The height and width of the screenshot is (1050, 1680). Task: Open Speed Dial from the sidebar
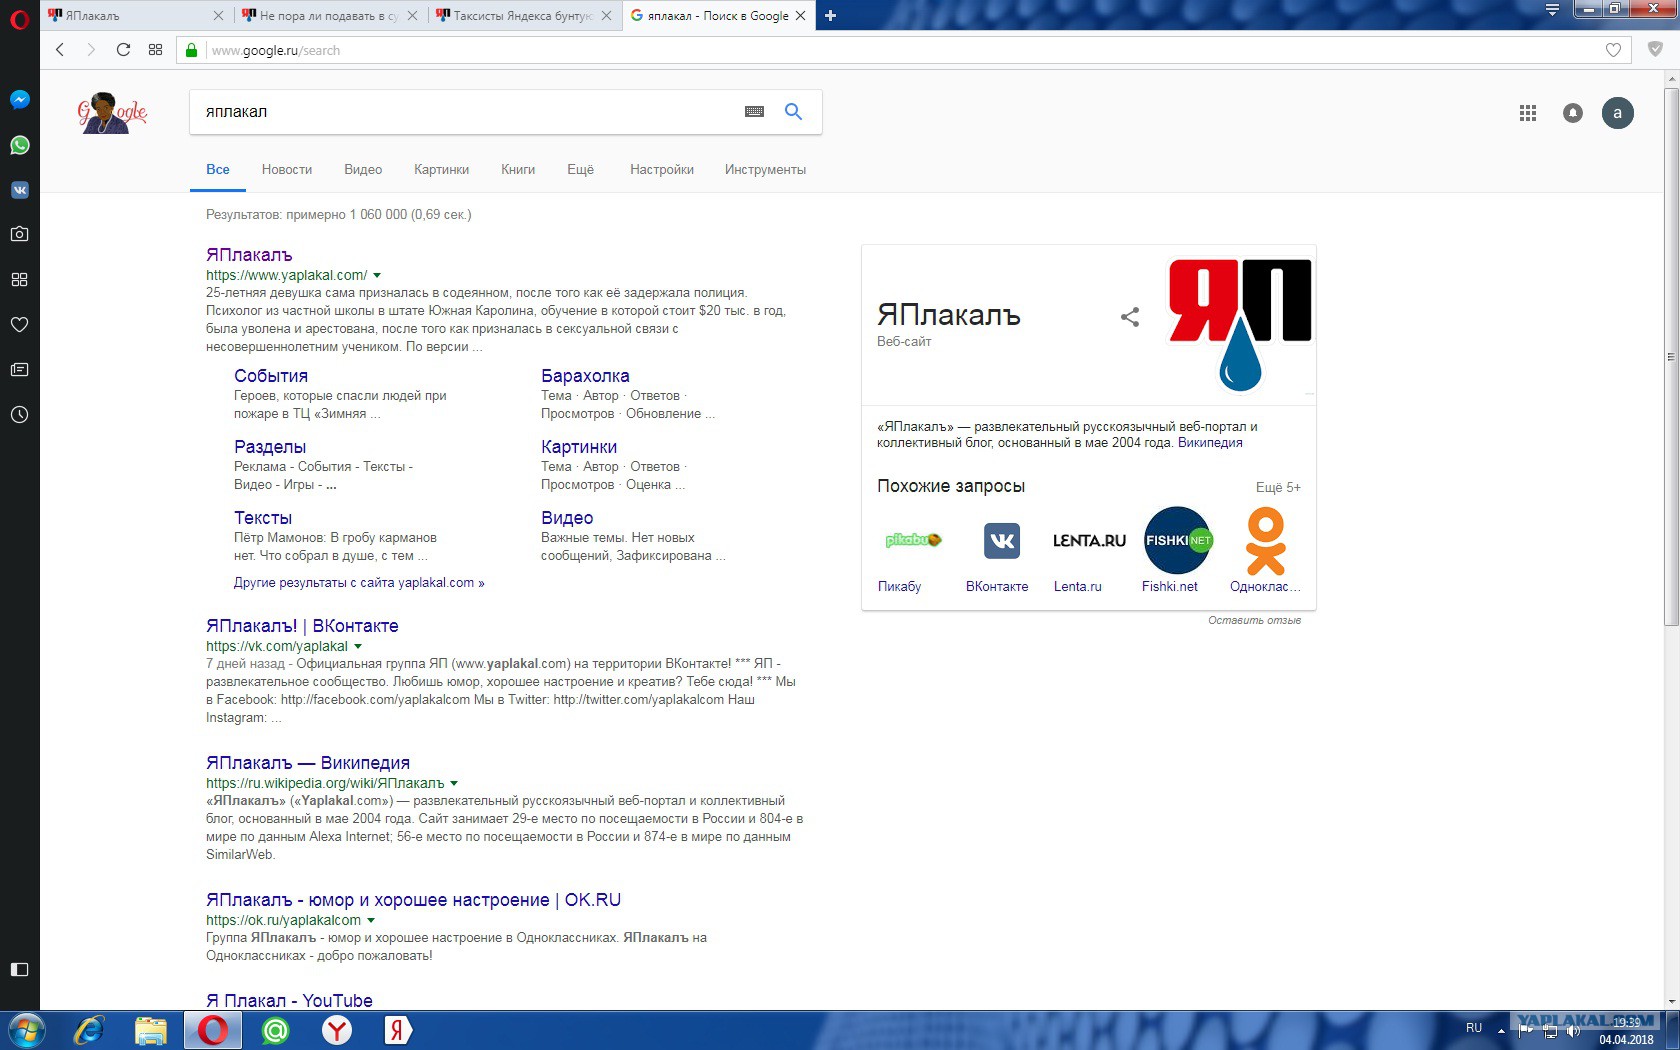point(19,279)
